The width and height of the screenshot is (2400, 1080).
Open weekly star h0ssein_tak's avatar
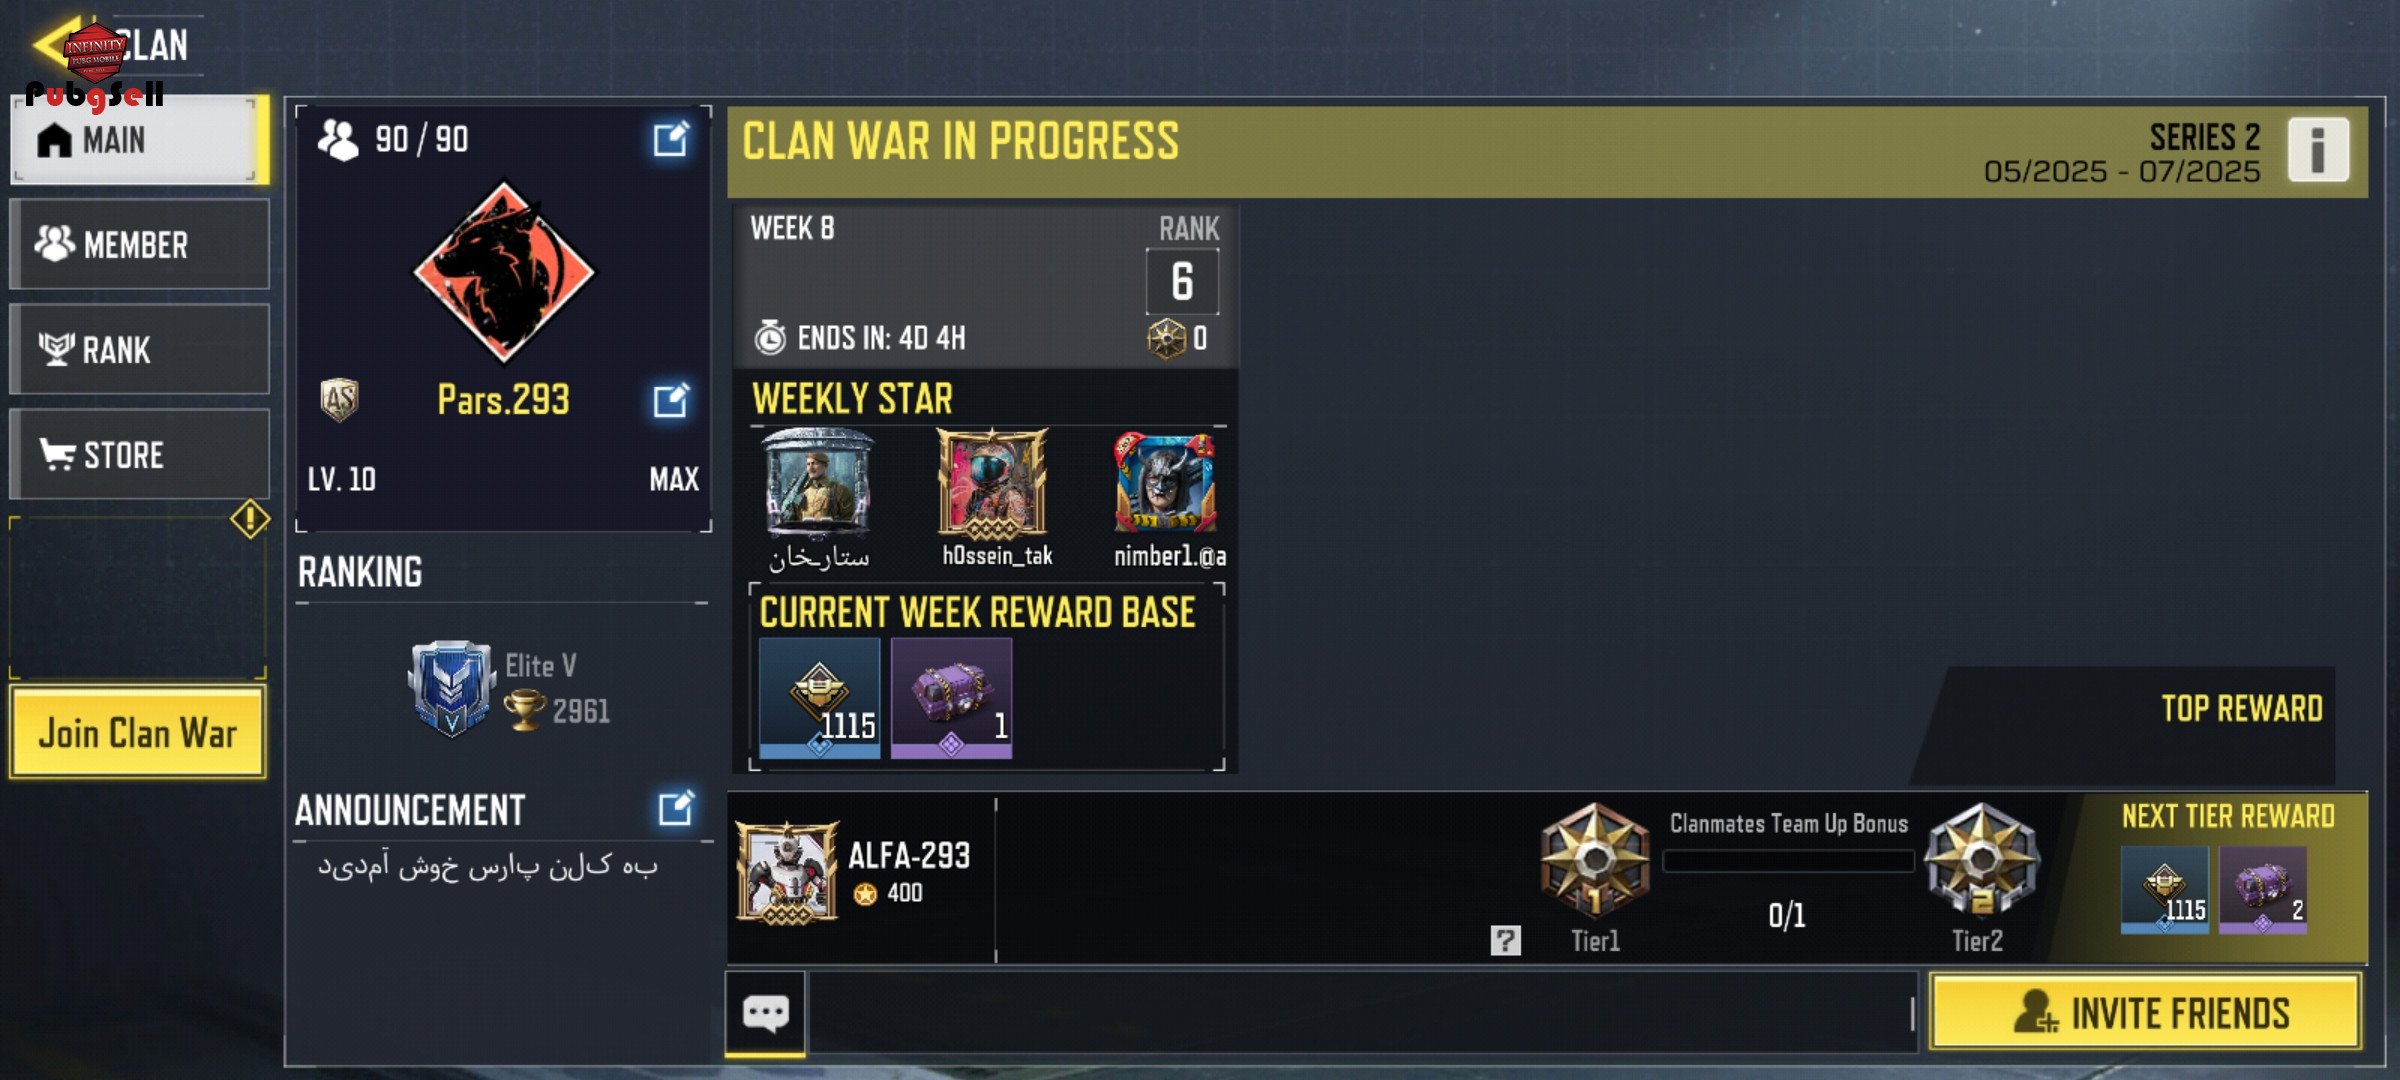(x=993, y=484)
